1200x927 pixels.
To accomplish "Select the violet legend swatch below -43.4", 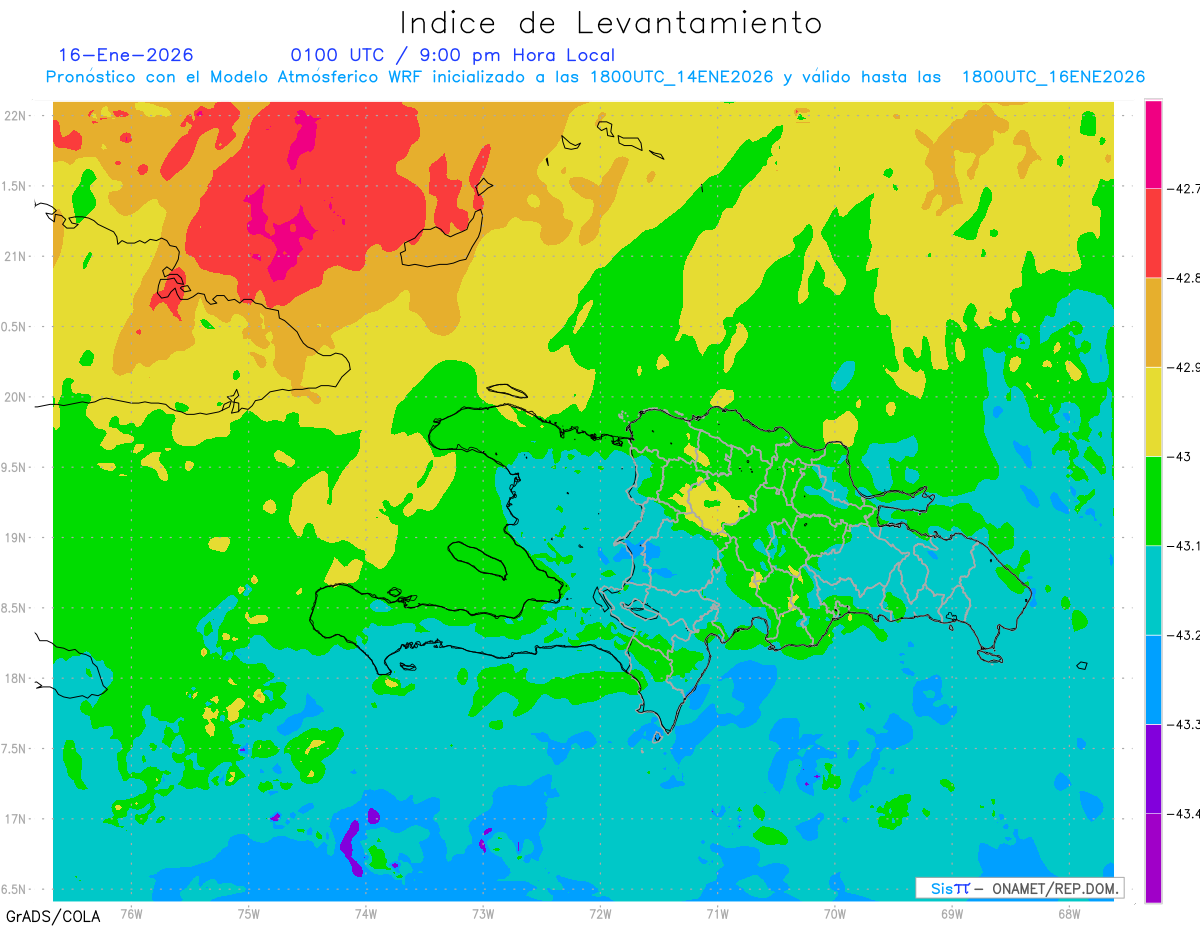I will click(x=1153, y=858).
